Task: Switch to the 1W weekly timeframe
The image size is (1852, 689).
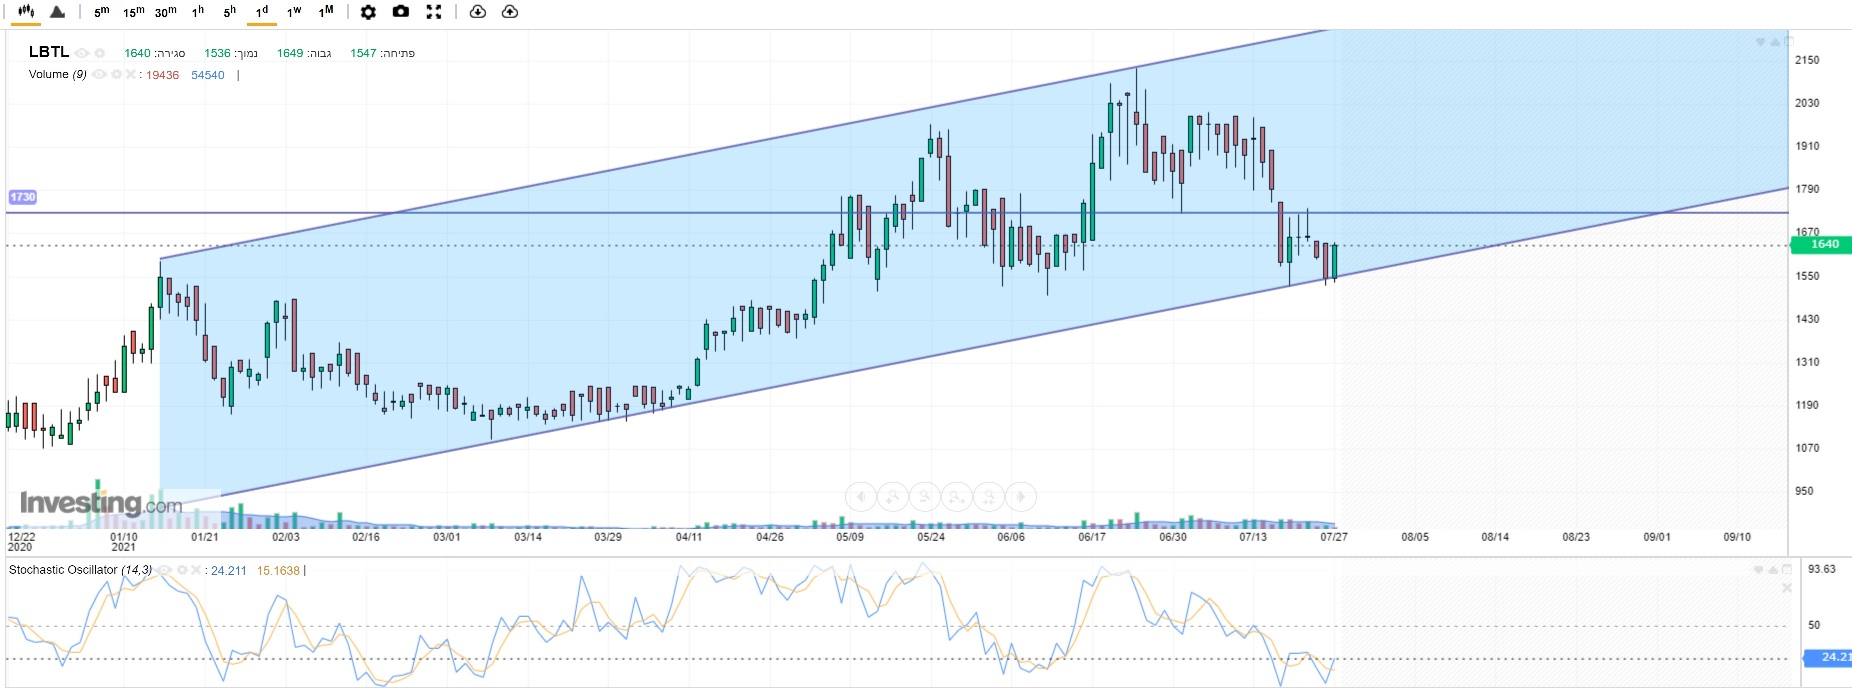Action: [x=294, y=12]
